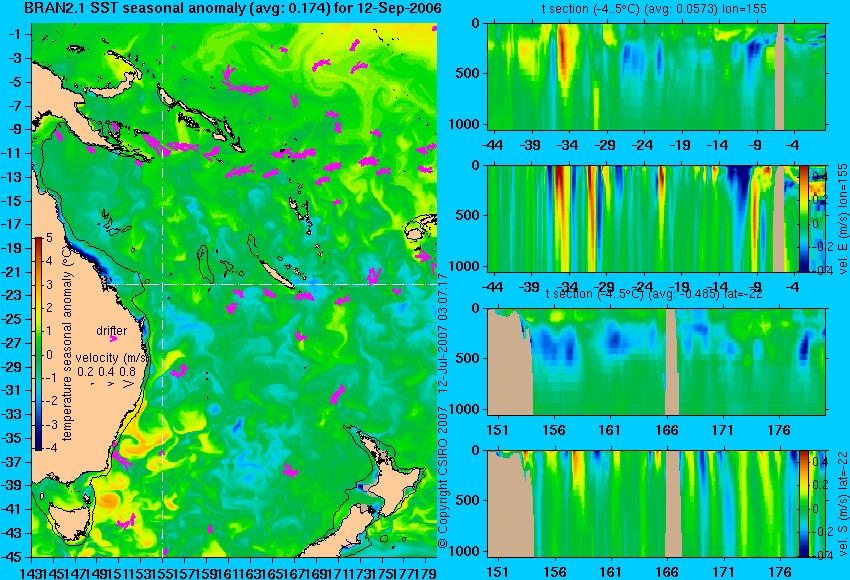Image resolution: width=850 pixels, height=580 pixels.
Task: Click the '-1' latitude tick on the map axis
Action: (x=14, y=34)
